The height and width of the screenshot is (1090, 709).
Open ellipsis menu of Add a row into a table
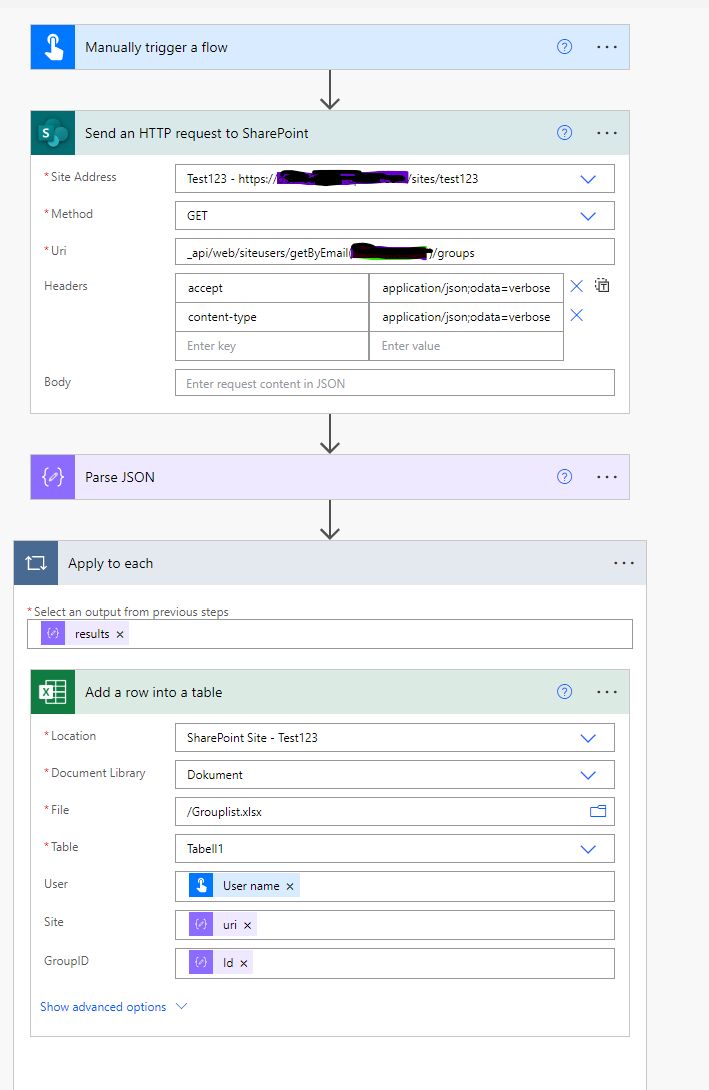point(607,692)
